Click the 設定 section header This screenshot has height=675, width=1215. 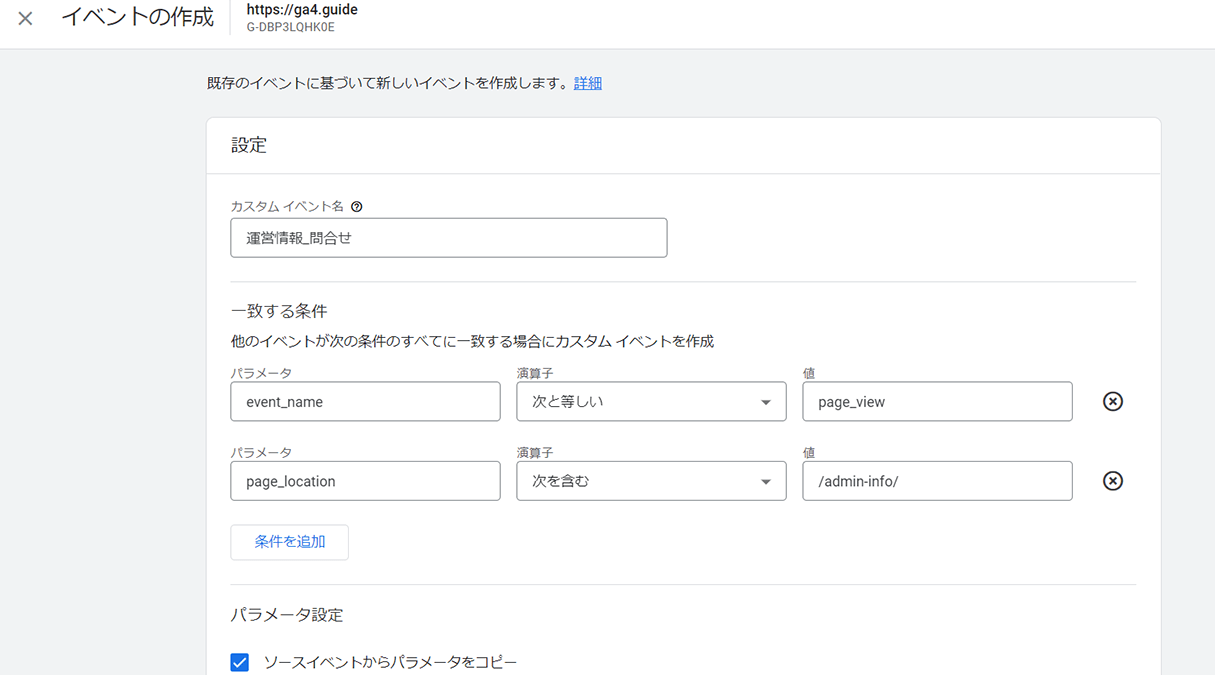click(248, 145)
